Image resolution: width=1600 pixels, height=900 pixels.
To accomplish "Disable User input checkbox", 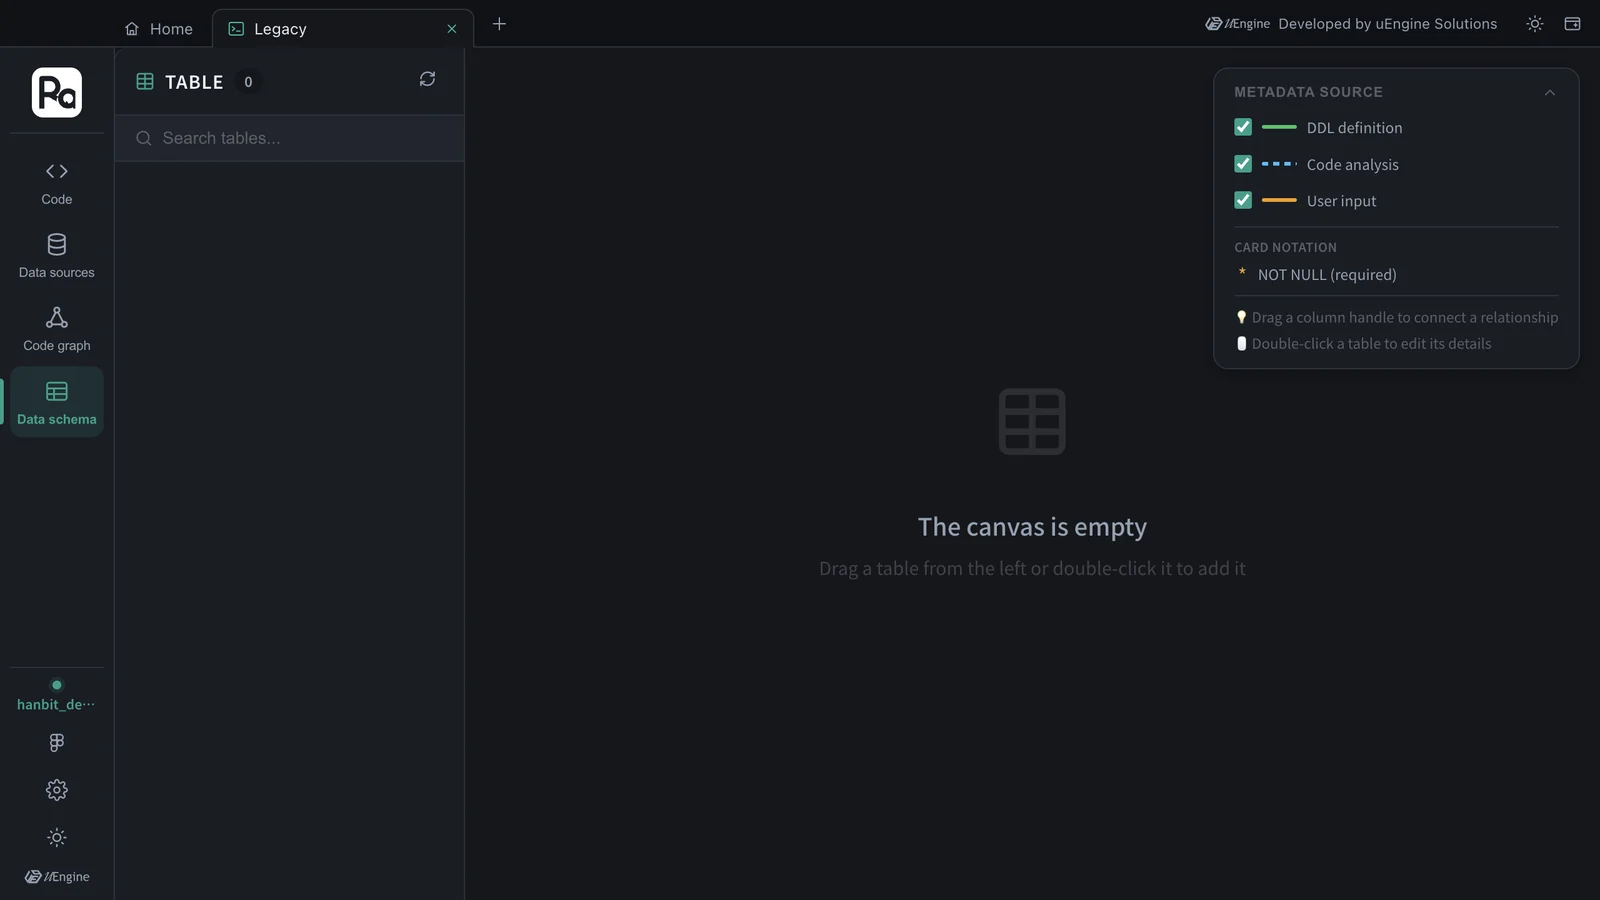I will [x=1243, y=200].
